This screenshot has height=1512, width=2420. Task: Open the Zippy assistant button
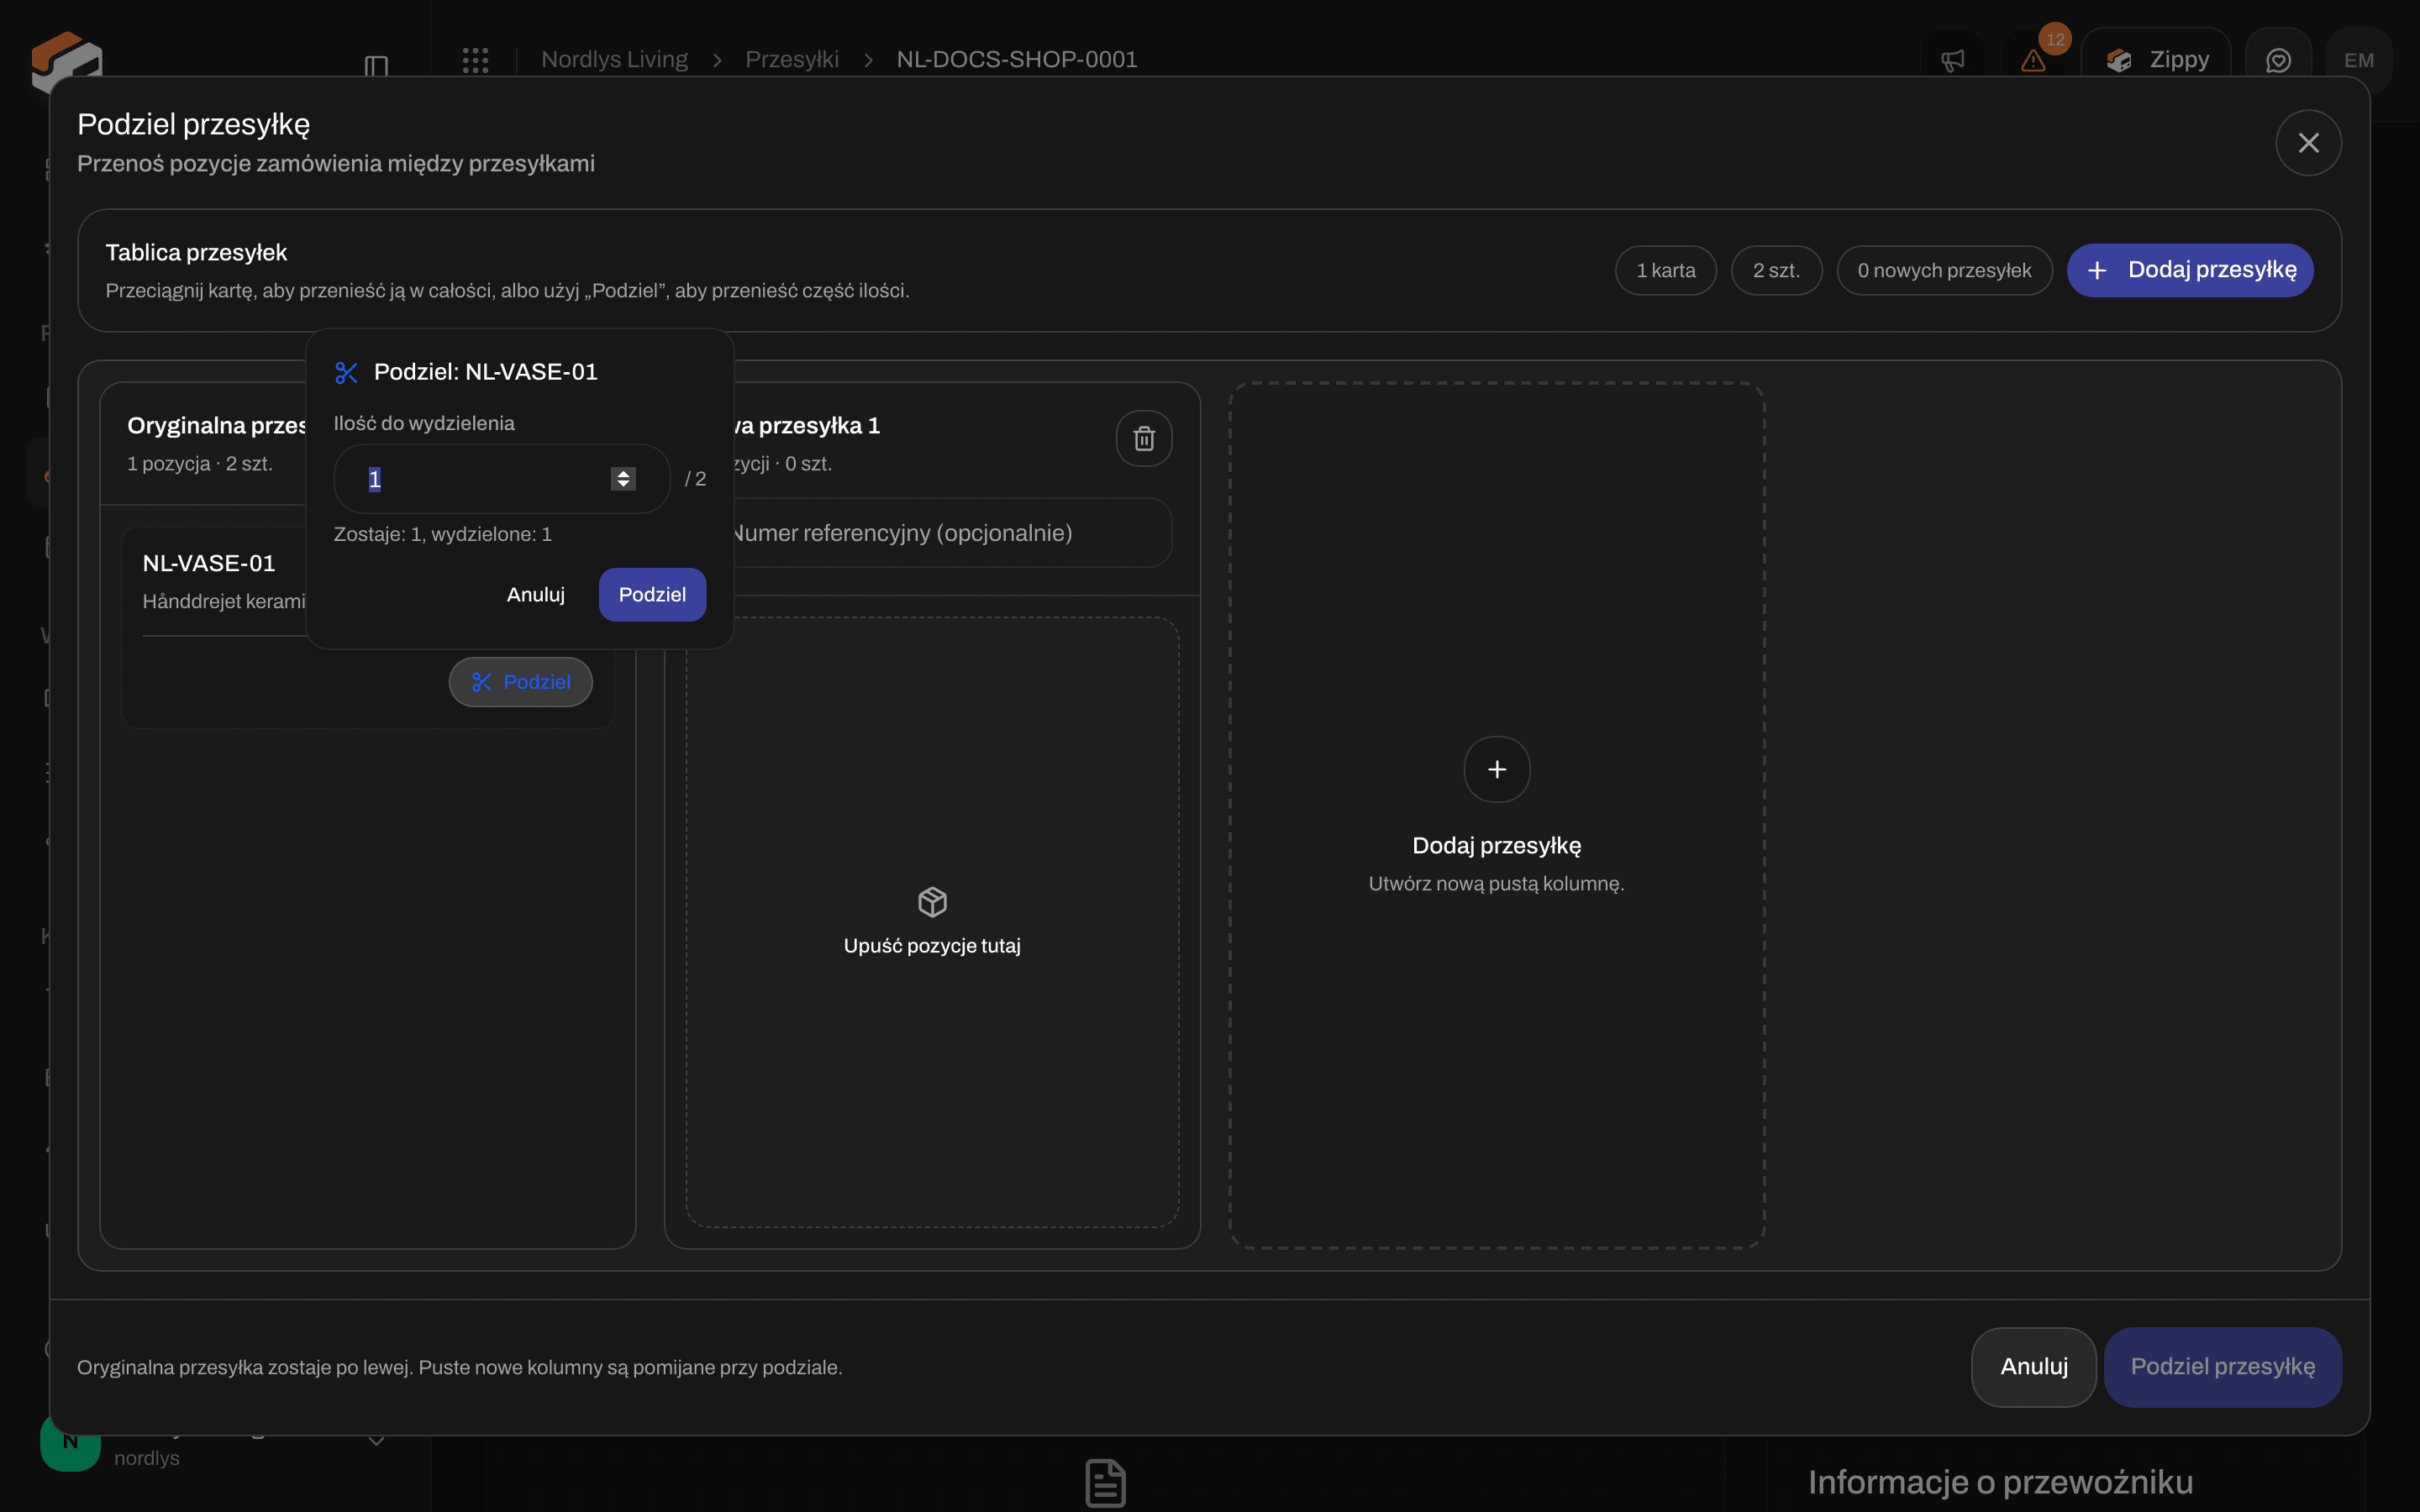(x=2156, y=61)
